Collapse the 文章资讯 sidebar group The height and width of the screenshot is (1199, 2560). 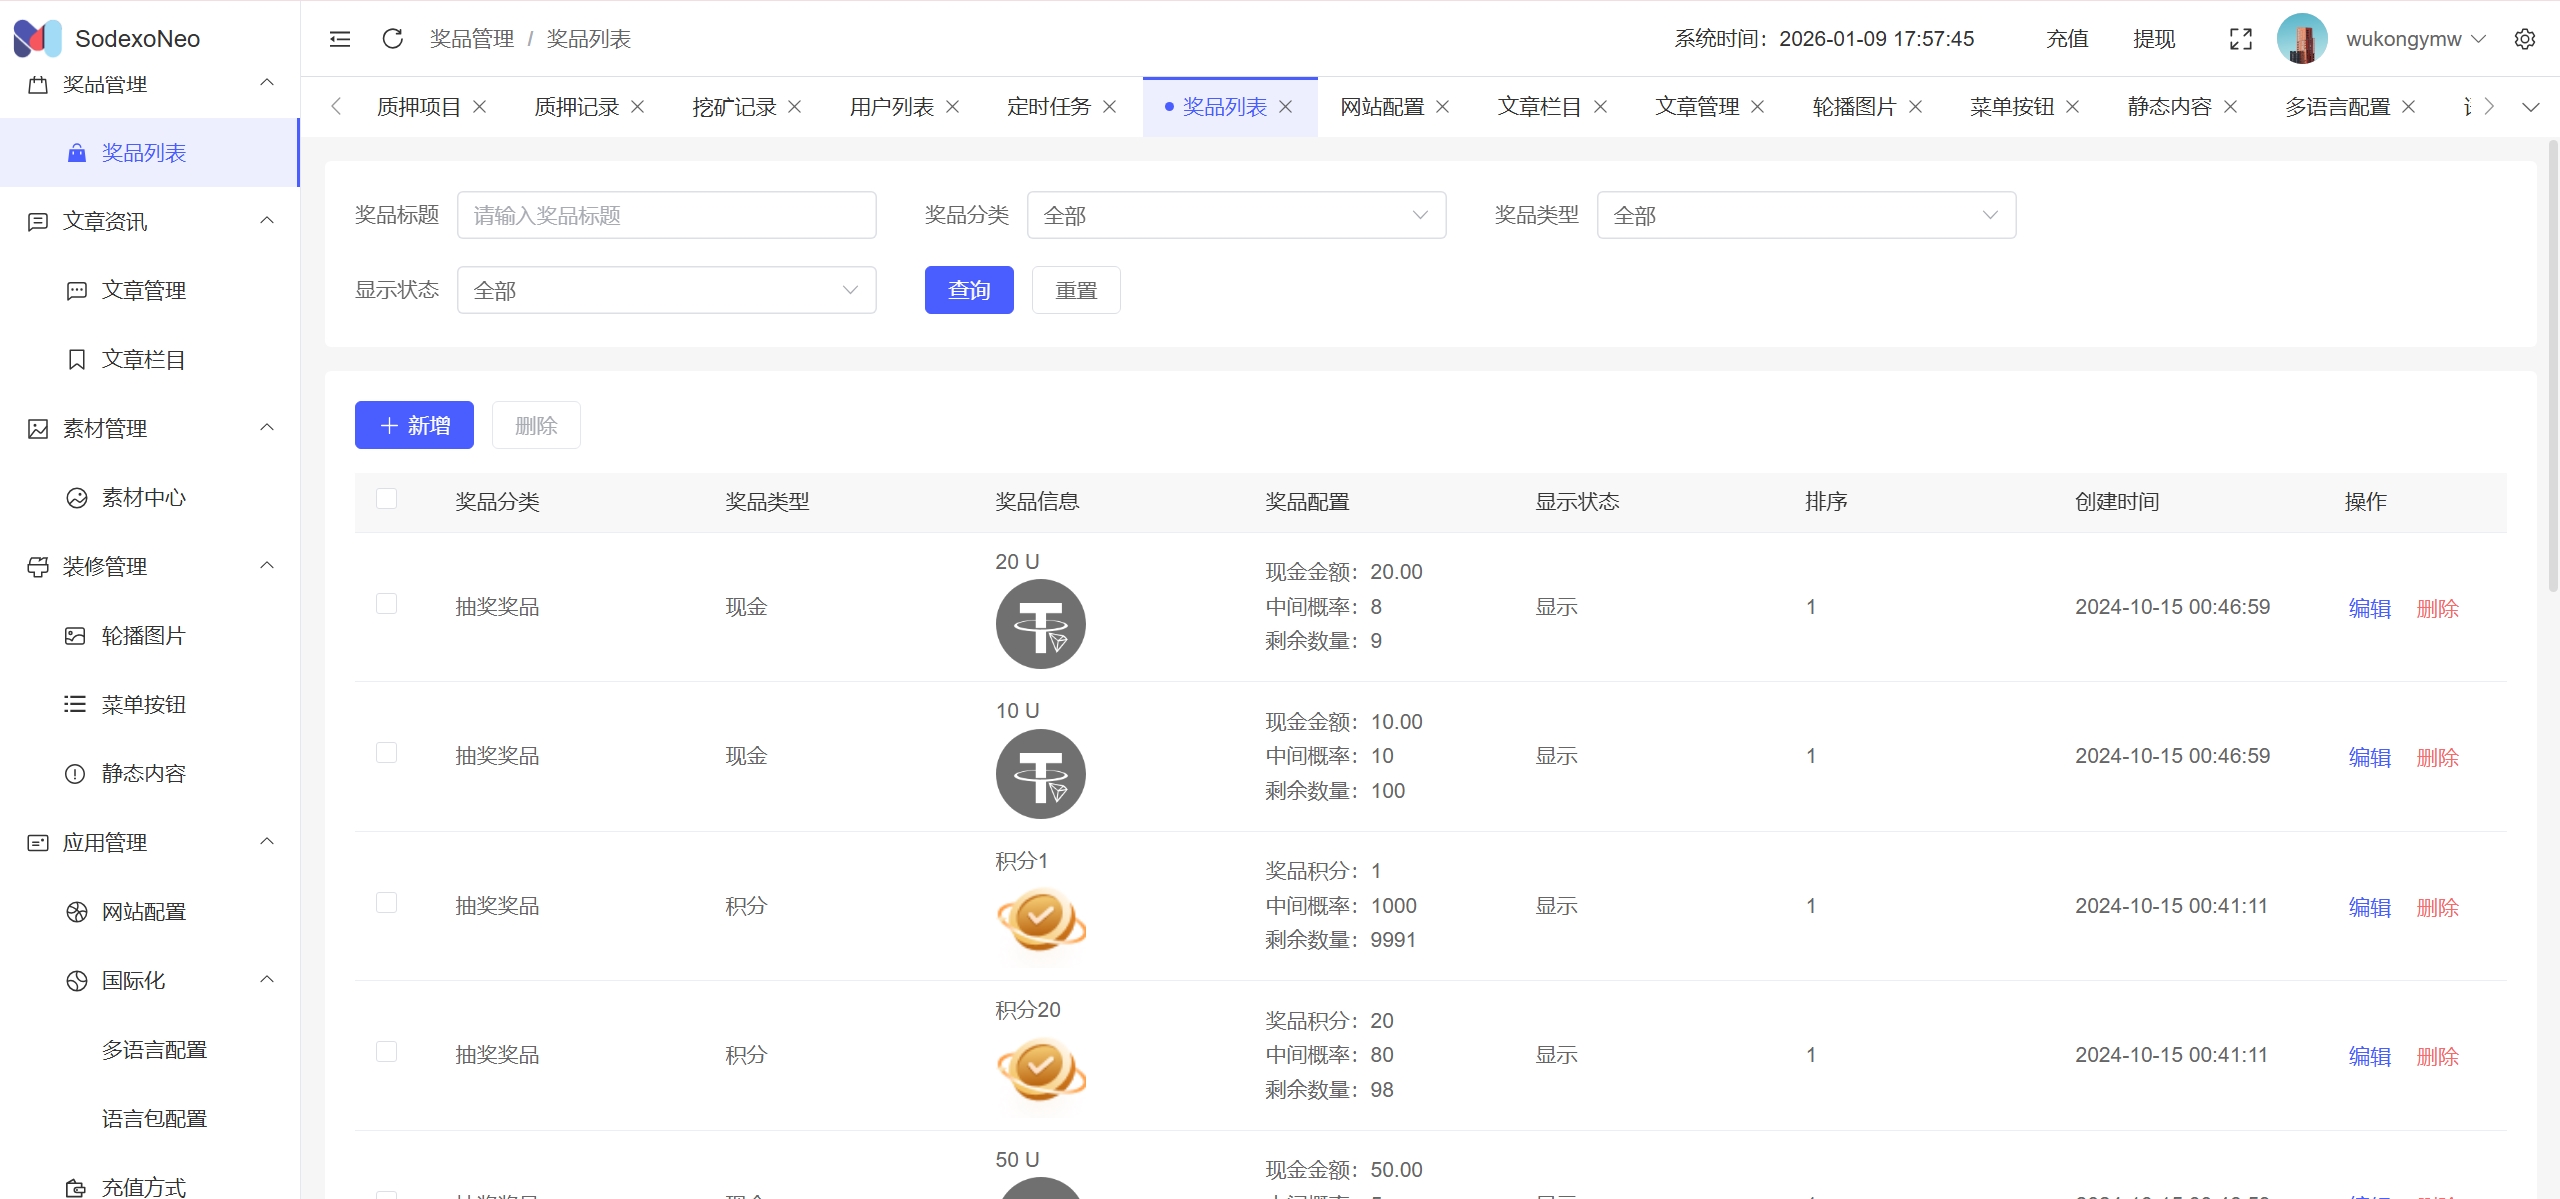coord(266,221)
